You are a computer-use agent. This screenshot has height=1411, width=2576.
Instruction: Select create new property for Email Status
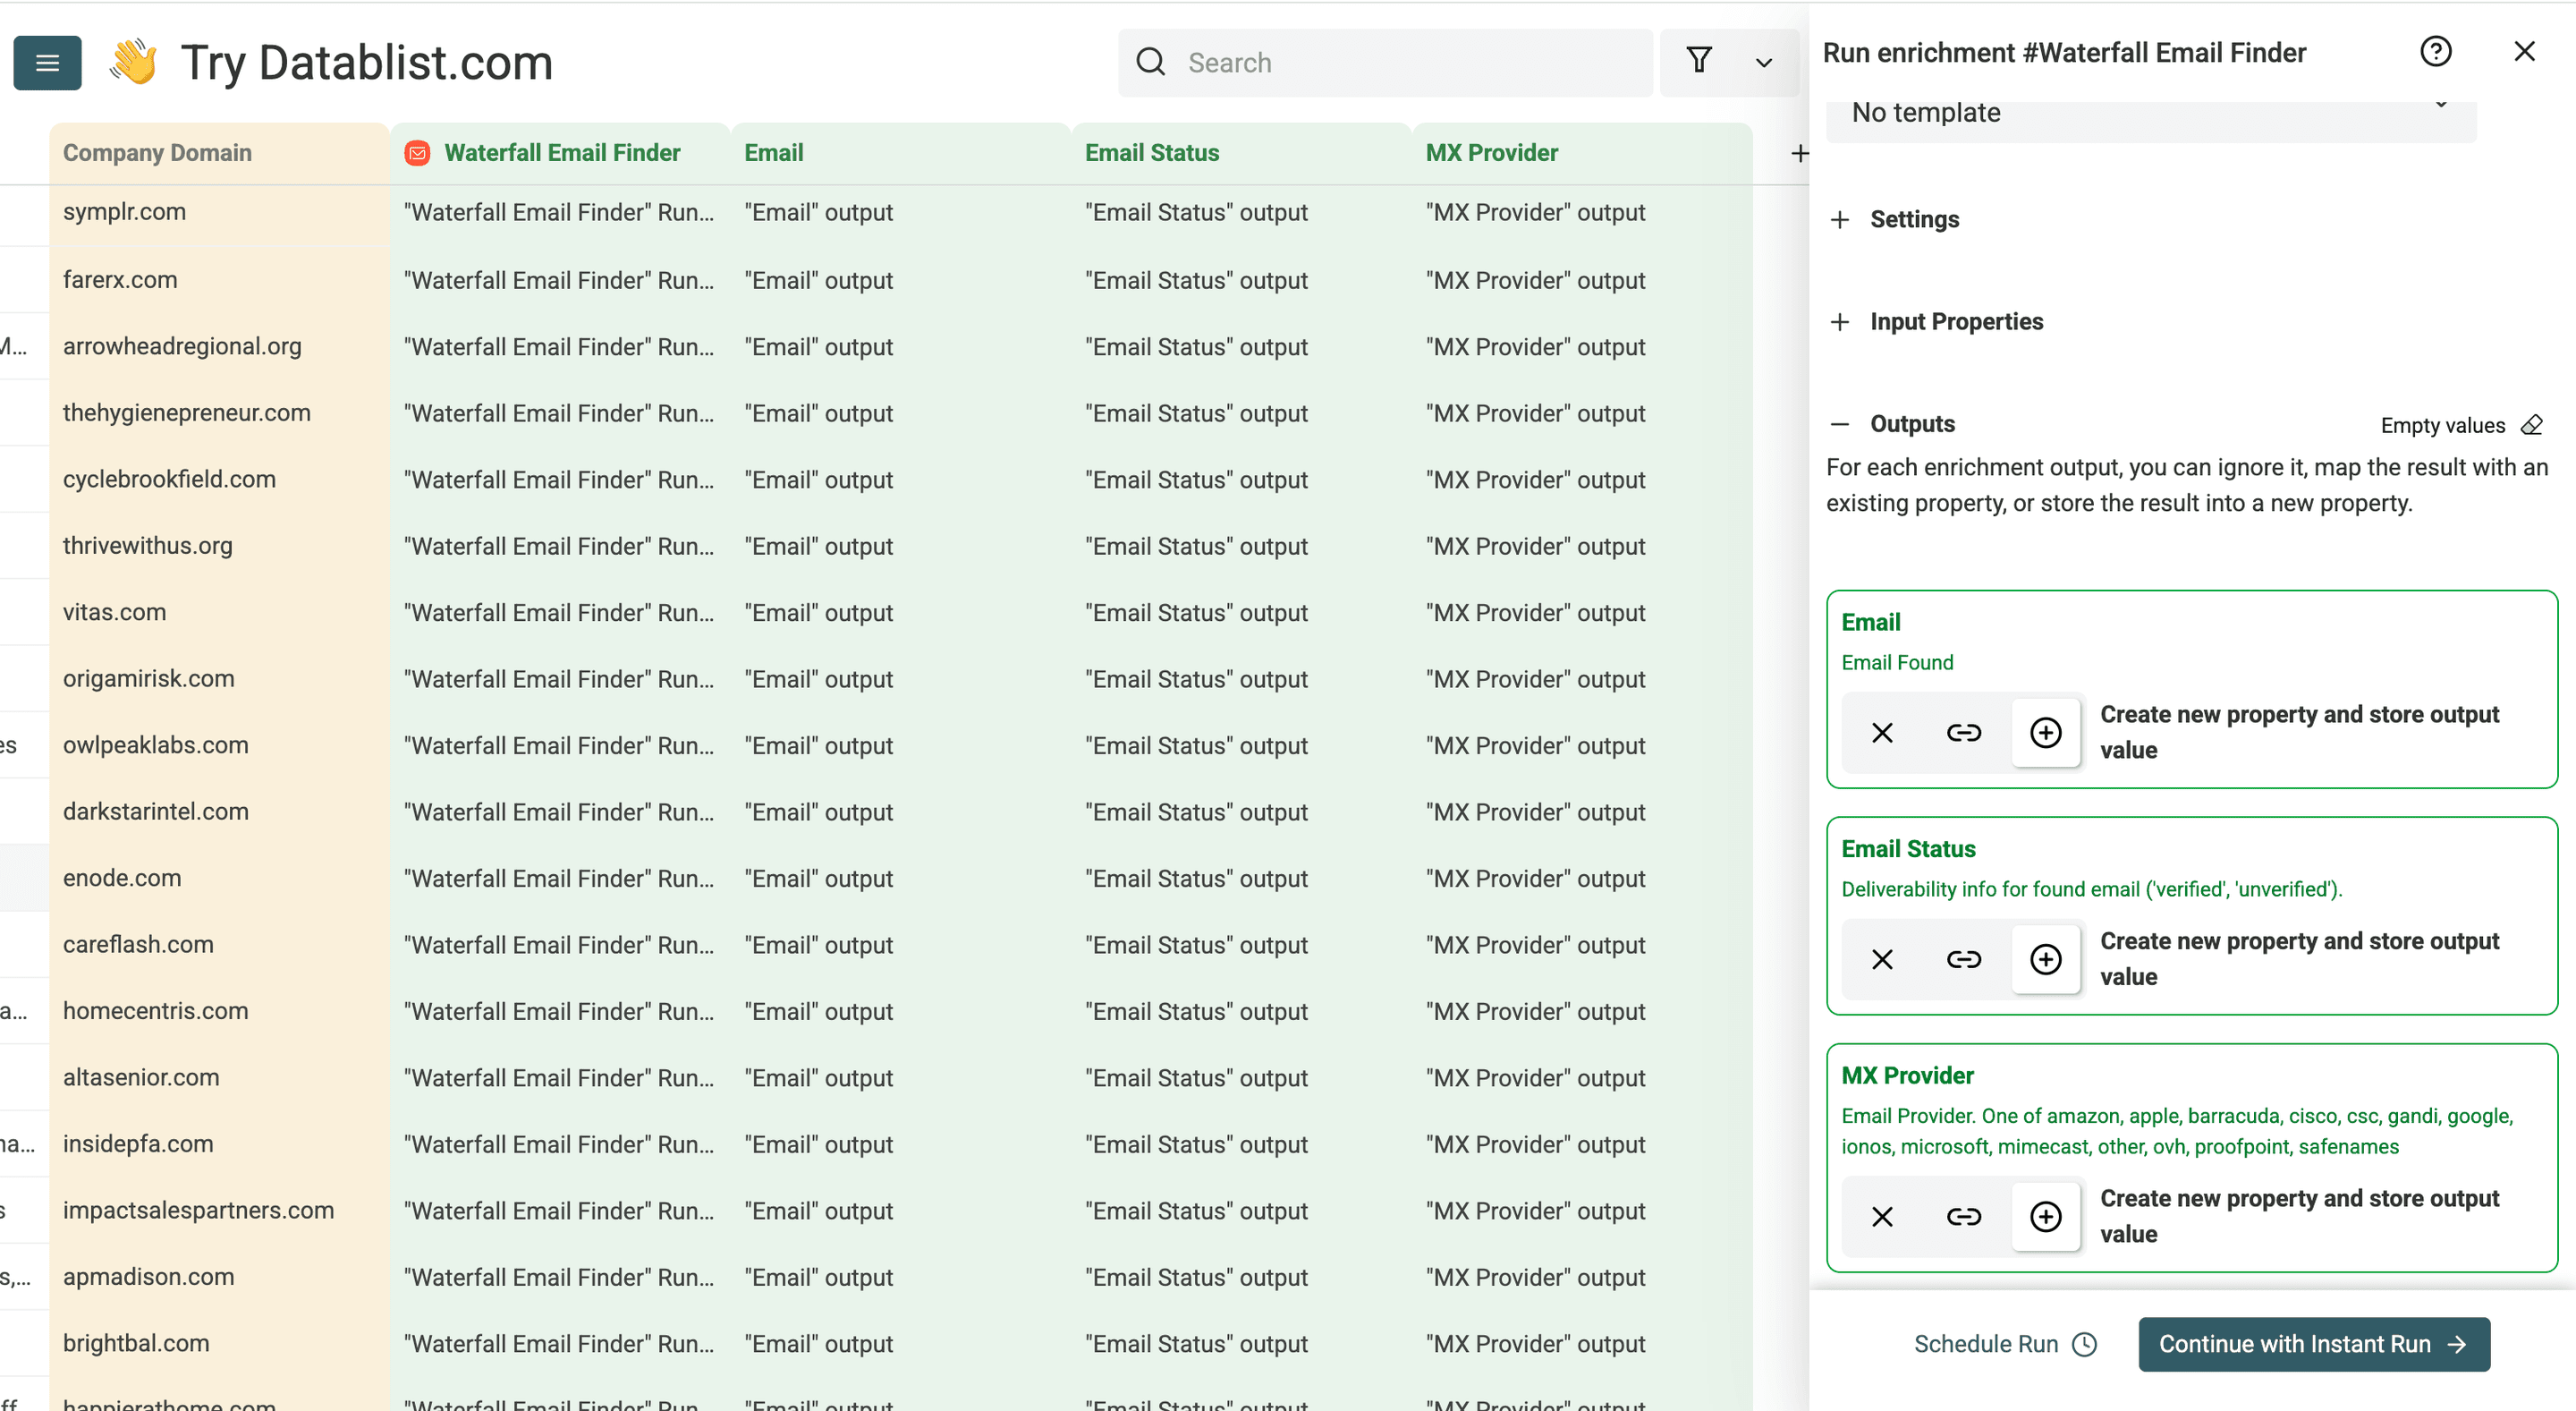click(2046, 960)
